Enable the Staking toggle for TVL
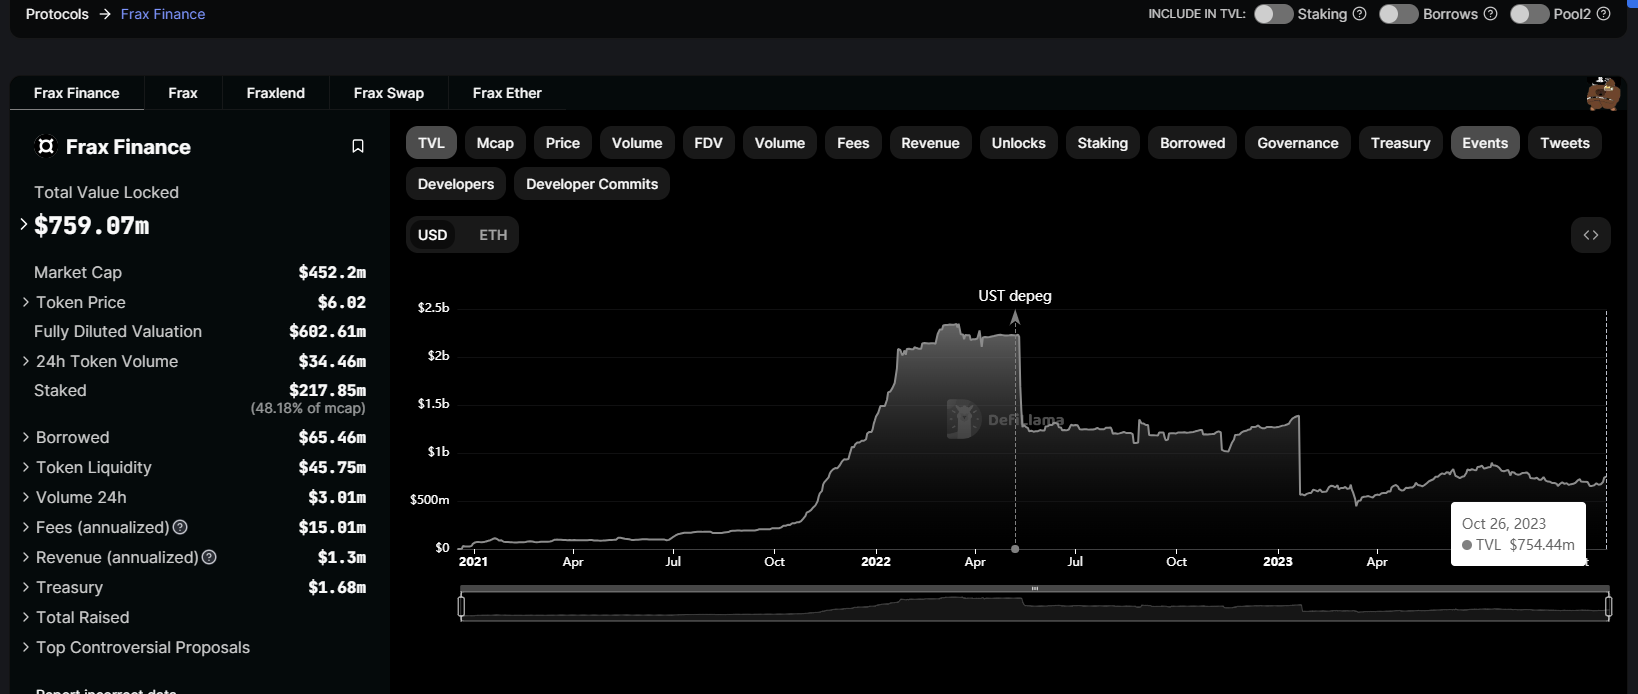This screenshot has width=1638, height=694. click(x=1273, y=14)
